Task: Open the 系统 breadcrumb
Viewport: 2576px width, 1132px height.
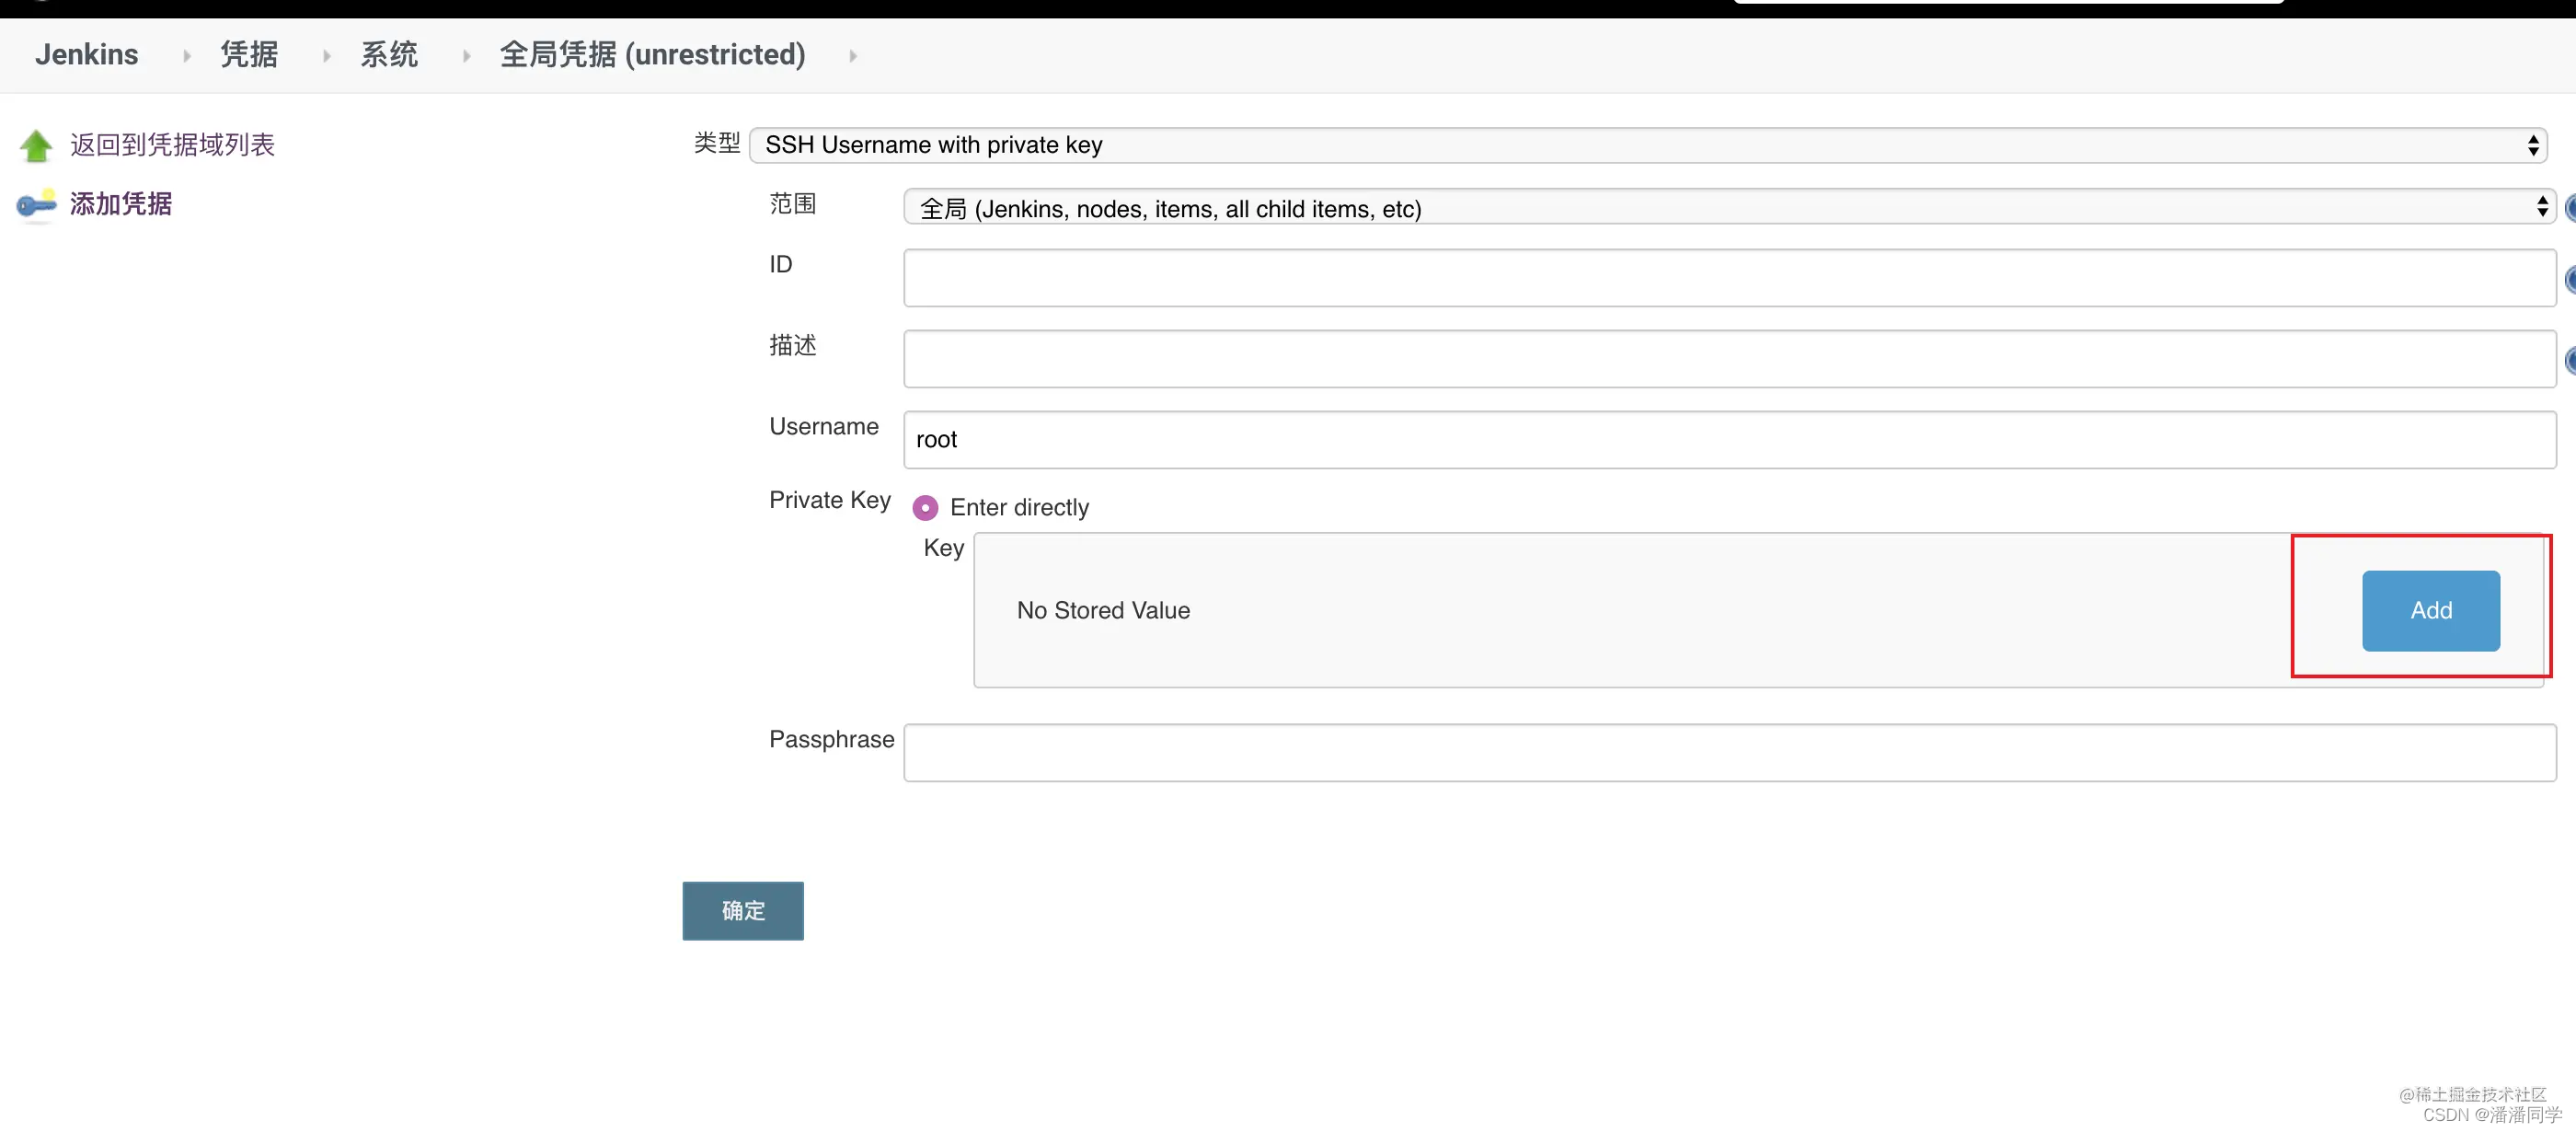Action: click(389, 54)
